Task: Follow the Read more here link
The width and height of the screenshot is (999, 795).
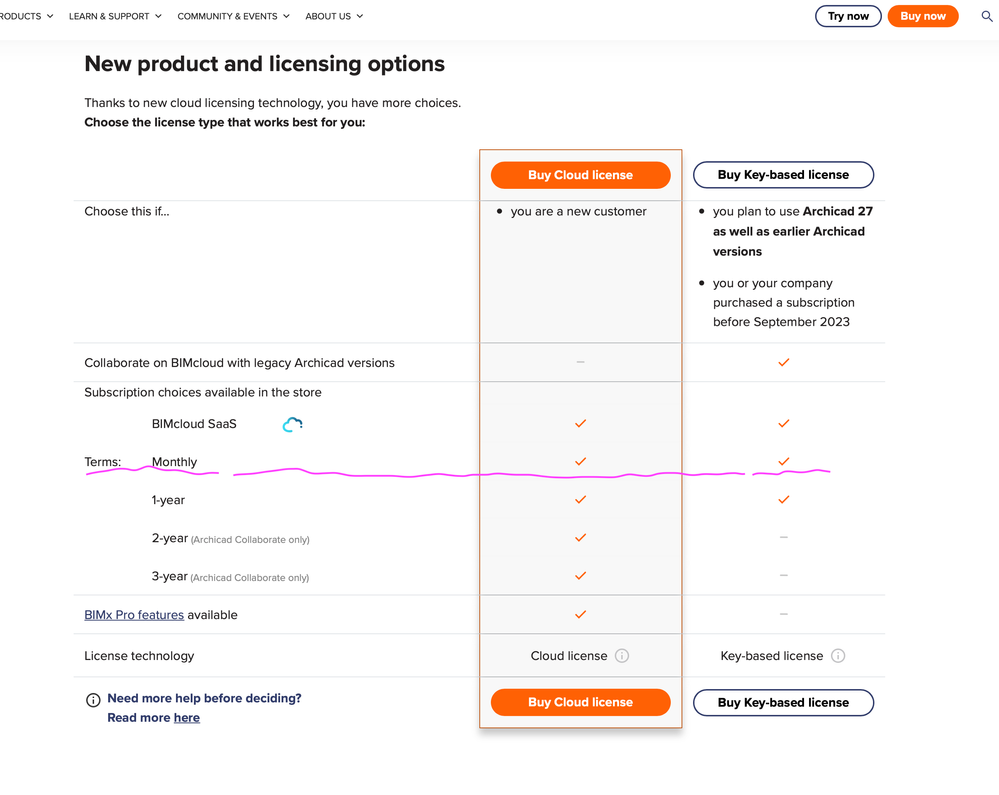Action: coord(187,718)
